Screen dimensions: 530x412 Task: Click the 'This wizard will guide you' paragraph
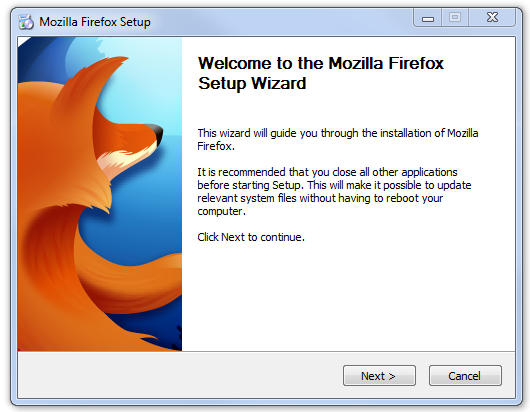tap(338, 140)
